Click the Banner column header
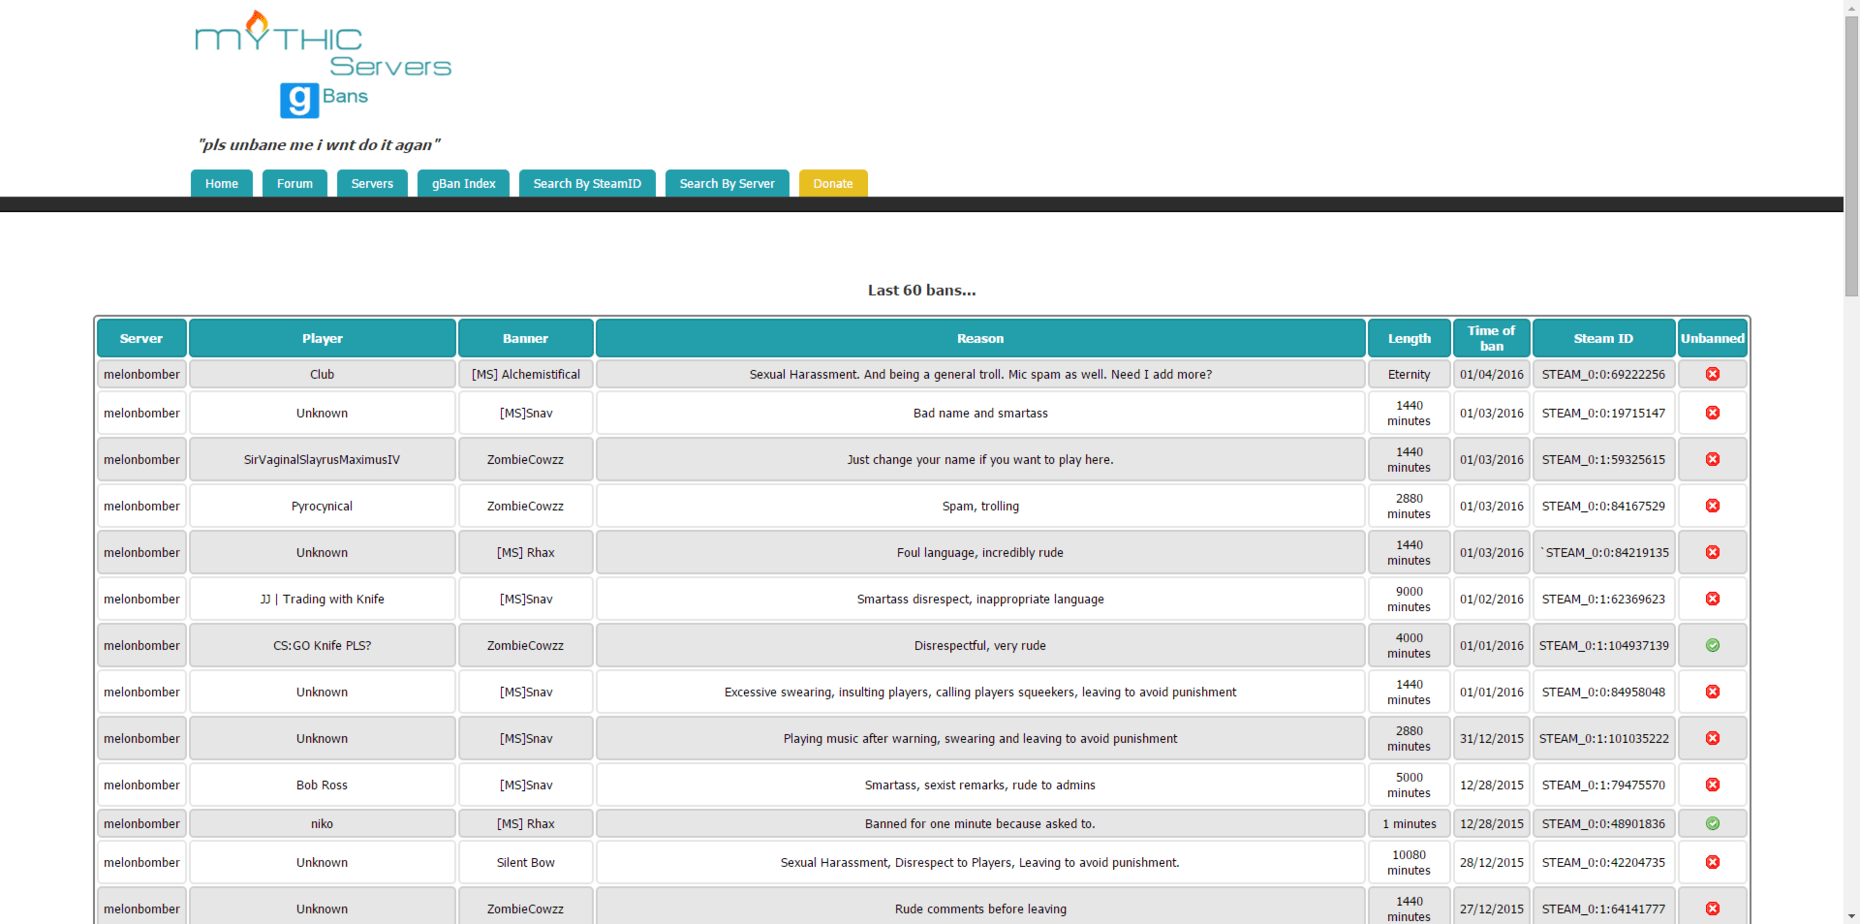 point(525,338)
